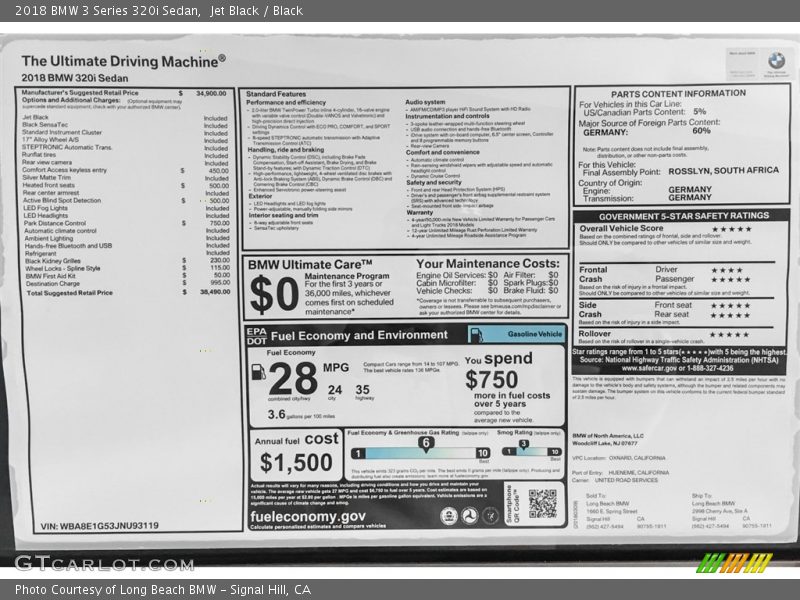Click the 'BMW Ultimate Care' heading
800x600 pixels.
[310, 265]
